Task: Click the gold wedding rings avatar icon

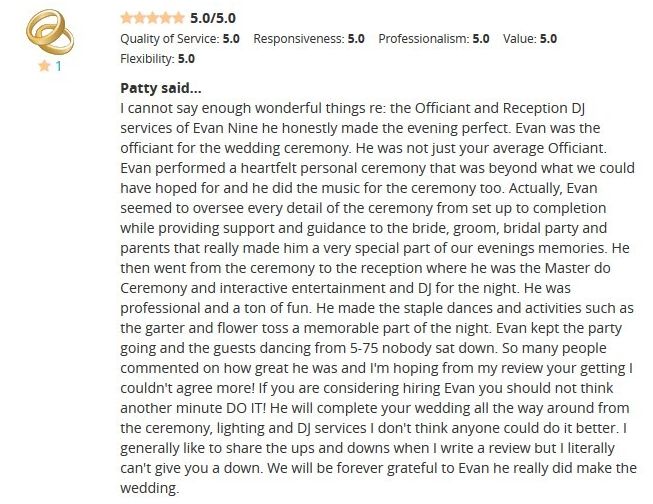Action: coord(49,33)
